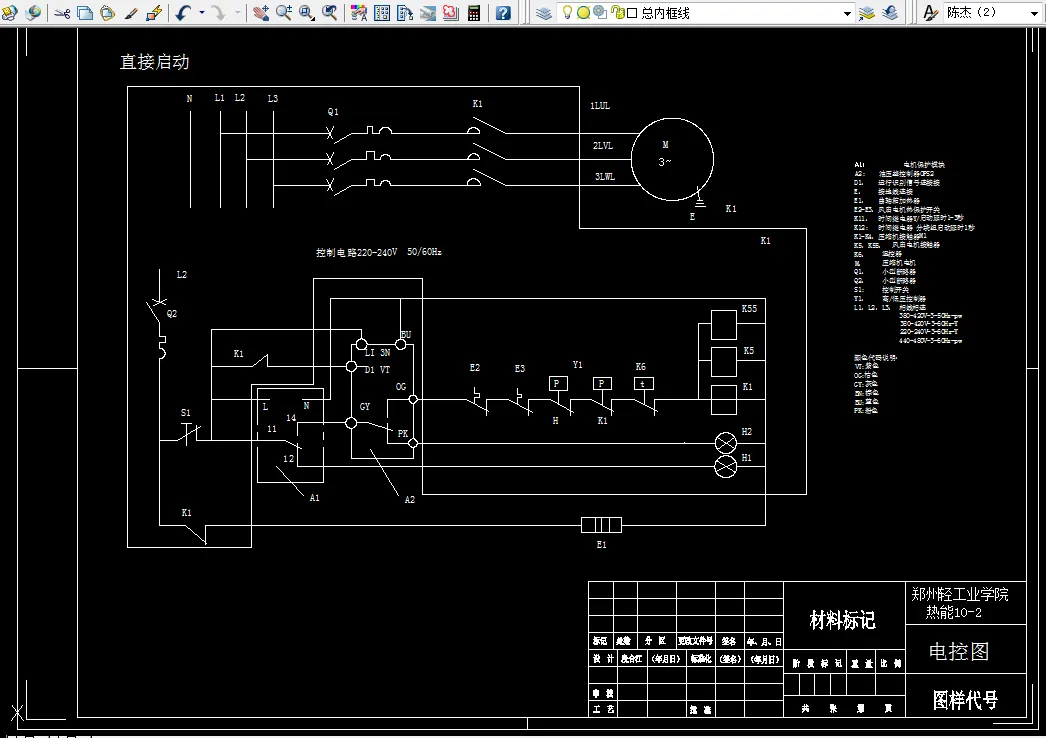Click the Plot Preview toolbar icon
Screen dimensions: 1046x738
[10, 13]
